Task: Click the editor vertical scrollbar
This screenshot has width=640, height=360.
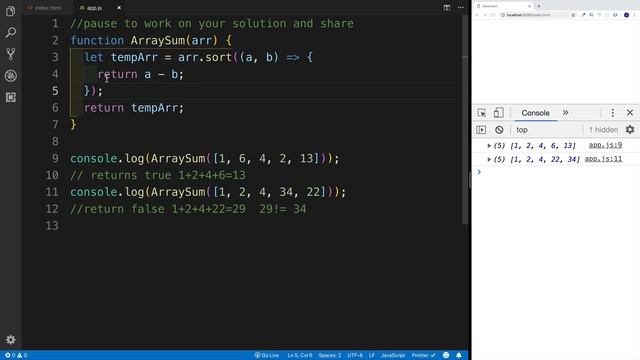Action: (x=465, y=120)
